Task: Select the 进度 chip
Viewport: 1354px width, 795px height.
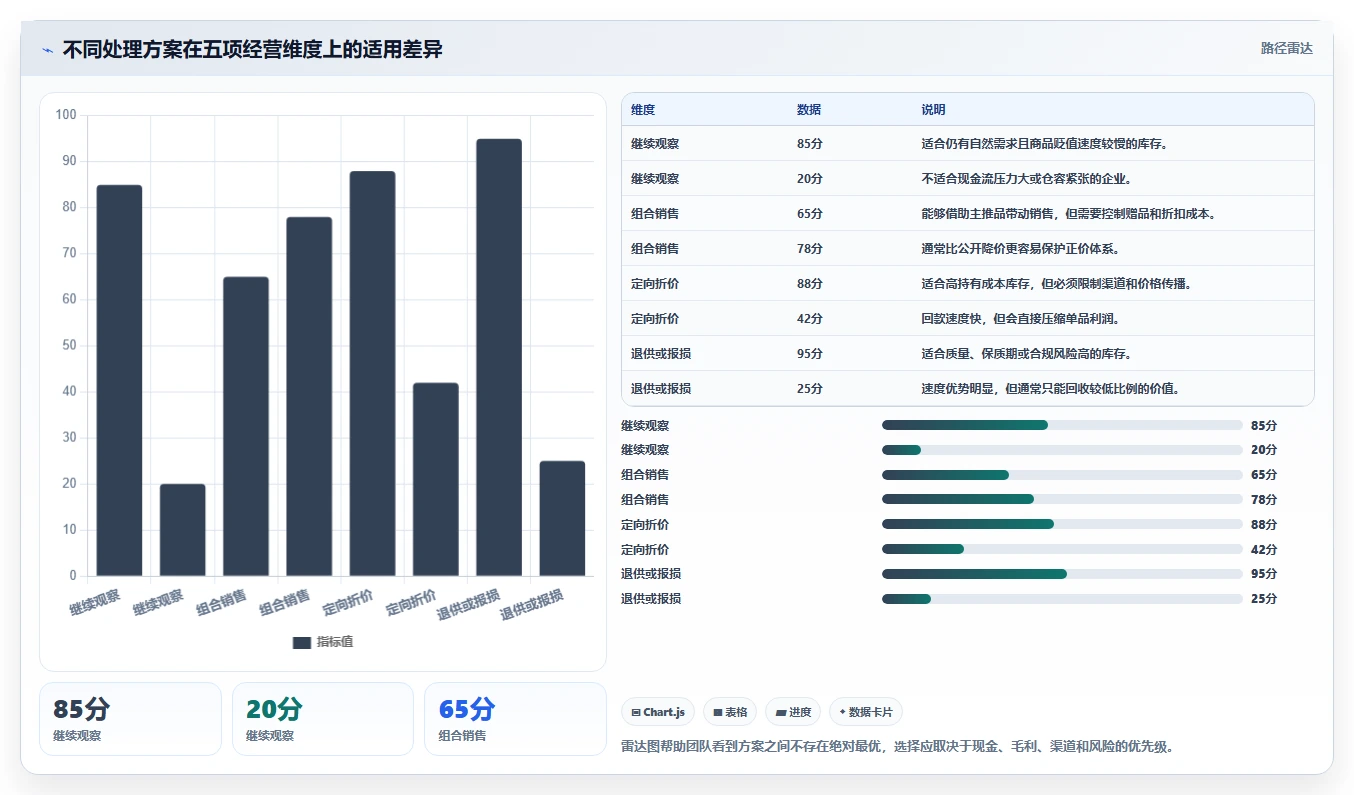Action: 793,712
